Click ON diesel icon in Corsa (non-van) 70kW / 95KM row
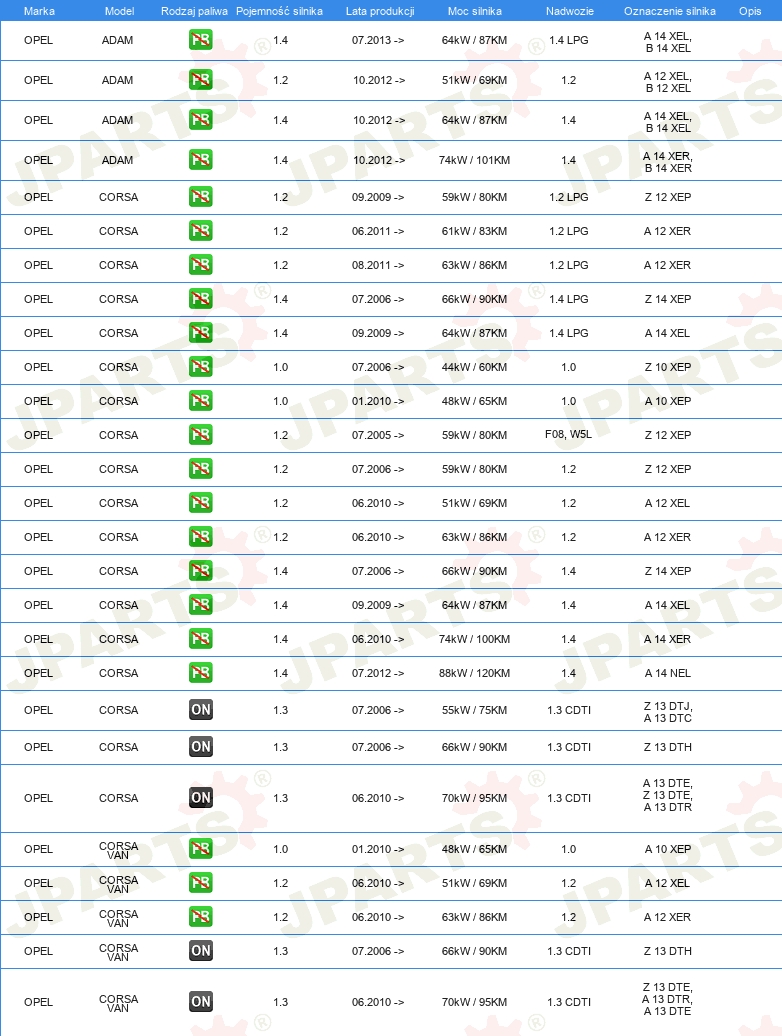 point(201,798)
